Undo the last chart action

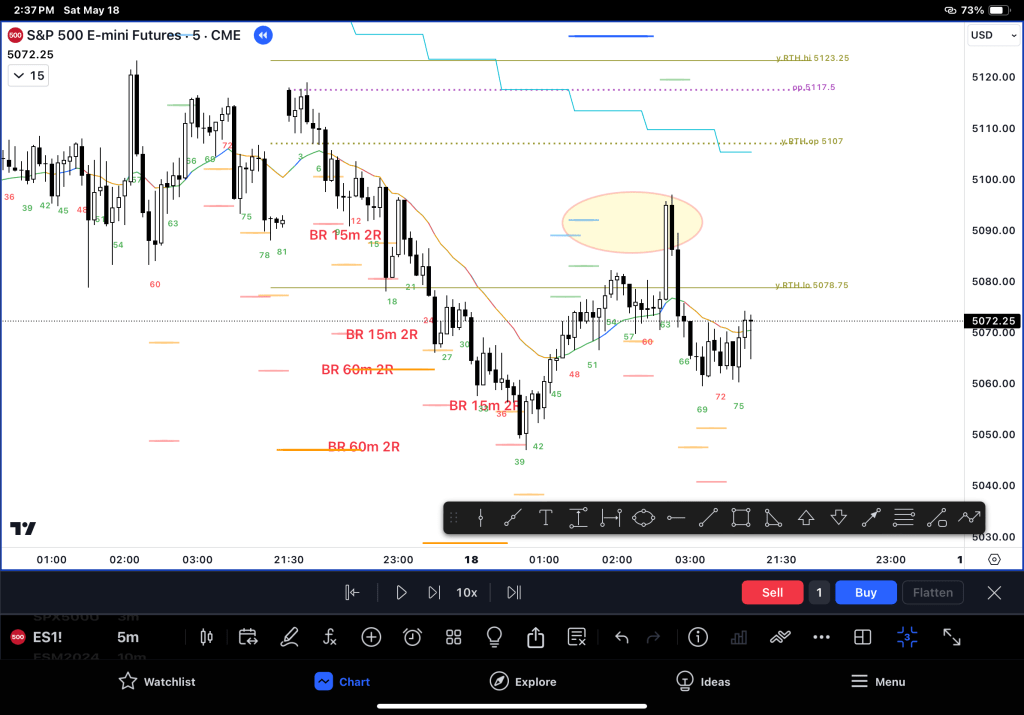621,637
